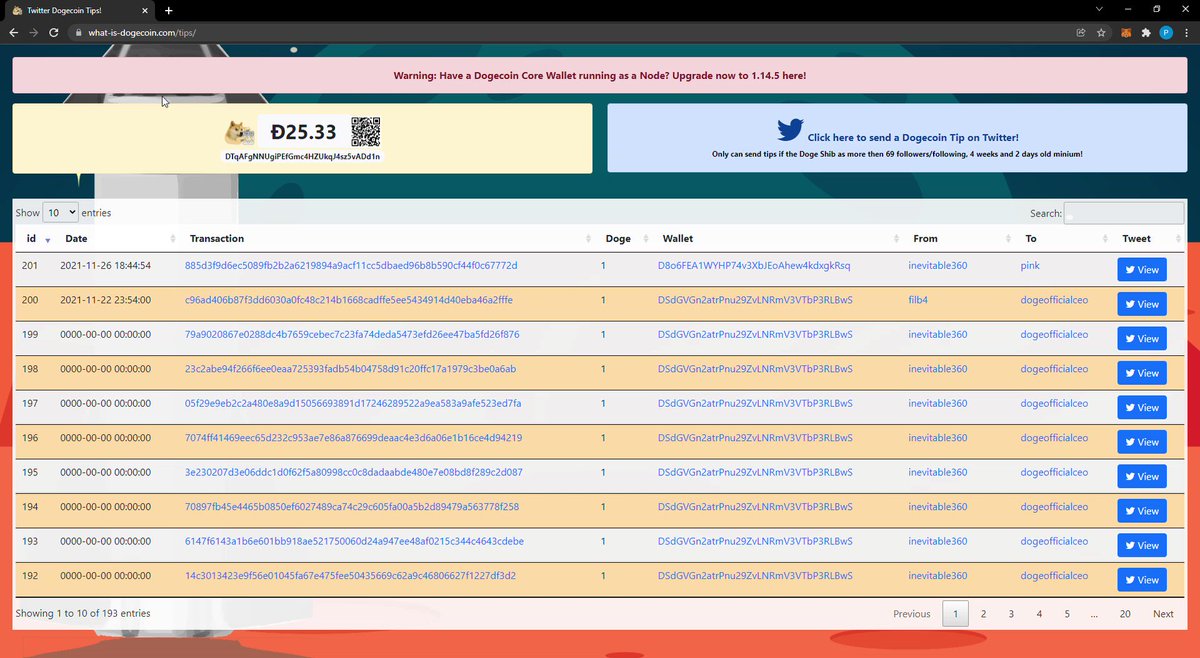Click the wallet address DTqAFgNNUgiPEfGmc4HZUkqJ4sz5vADd1n
The width and height of the screenshot is (1200, 658).
pos(303,157)
